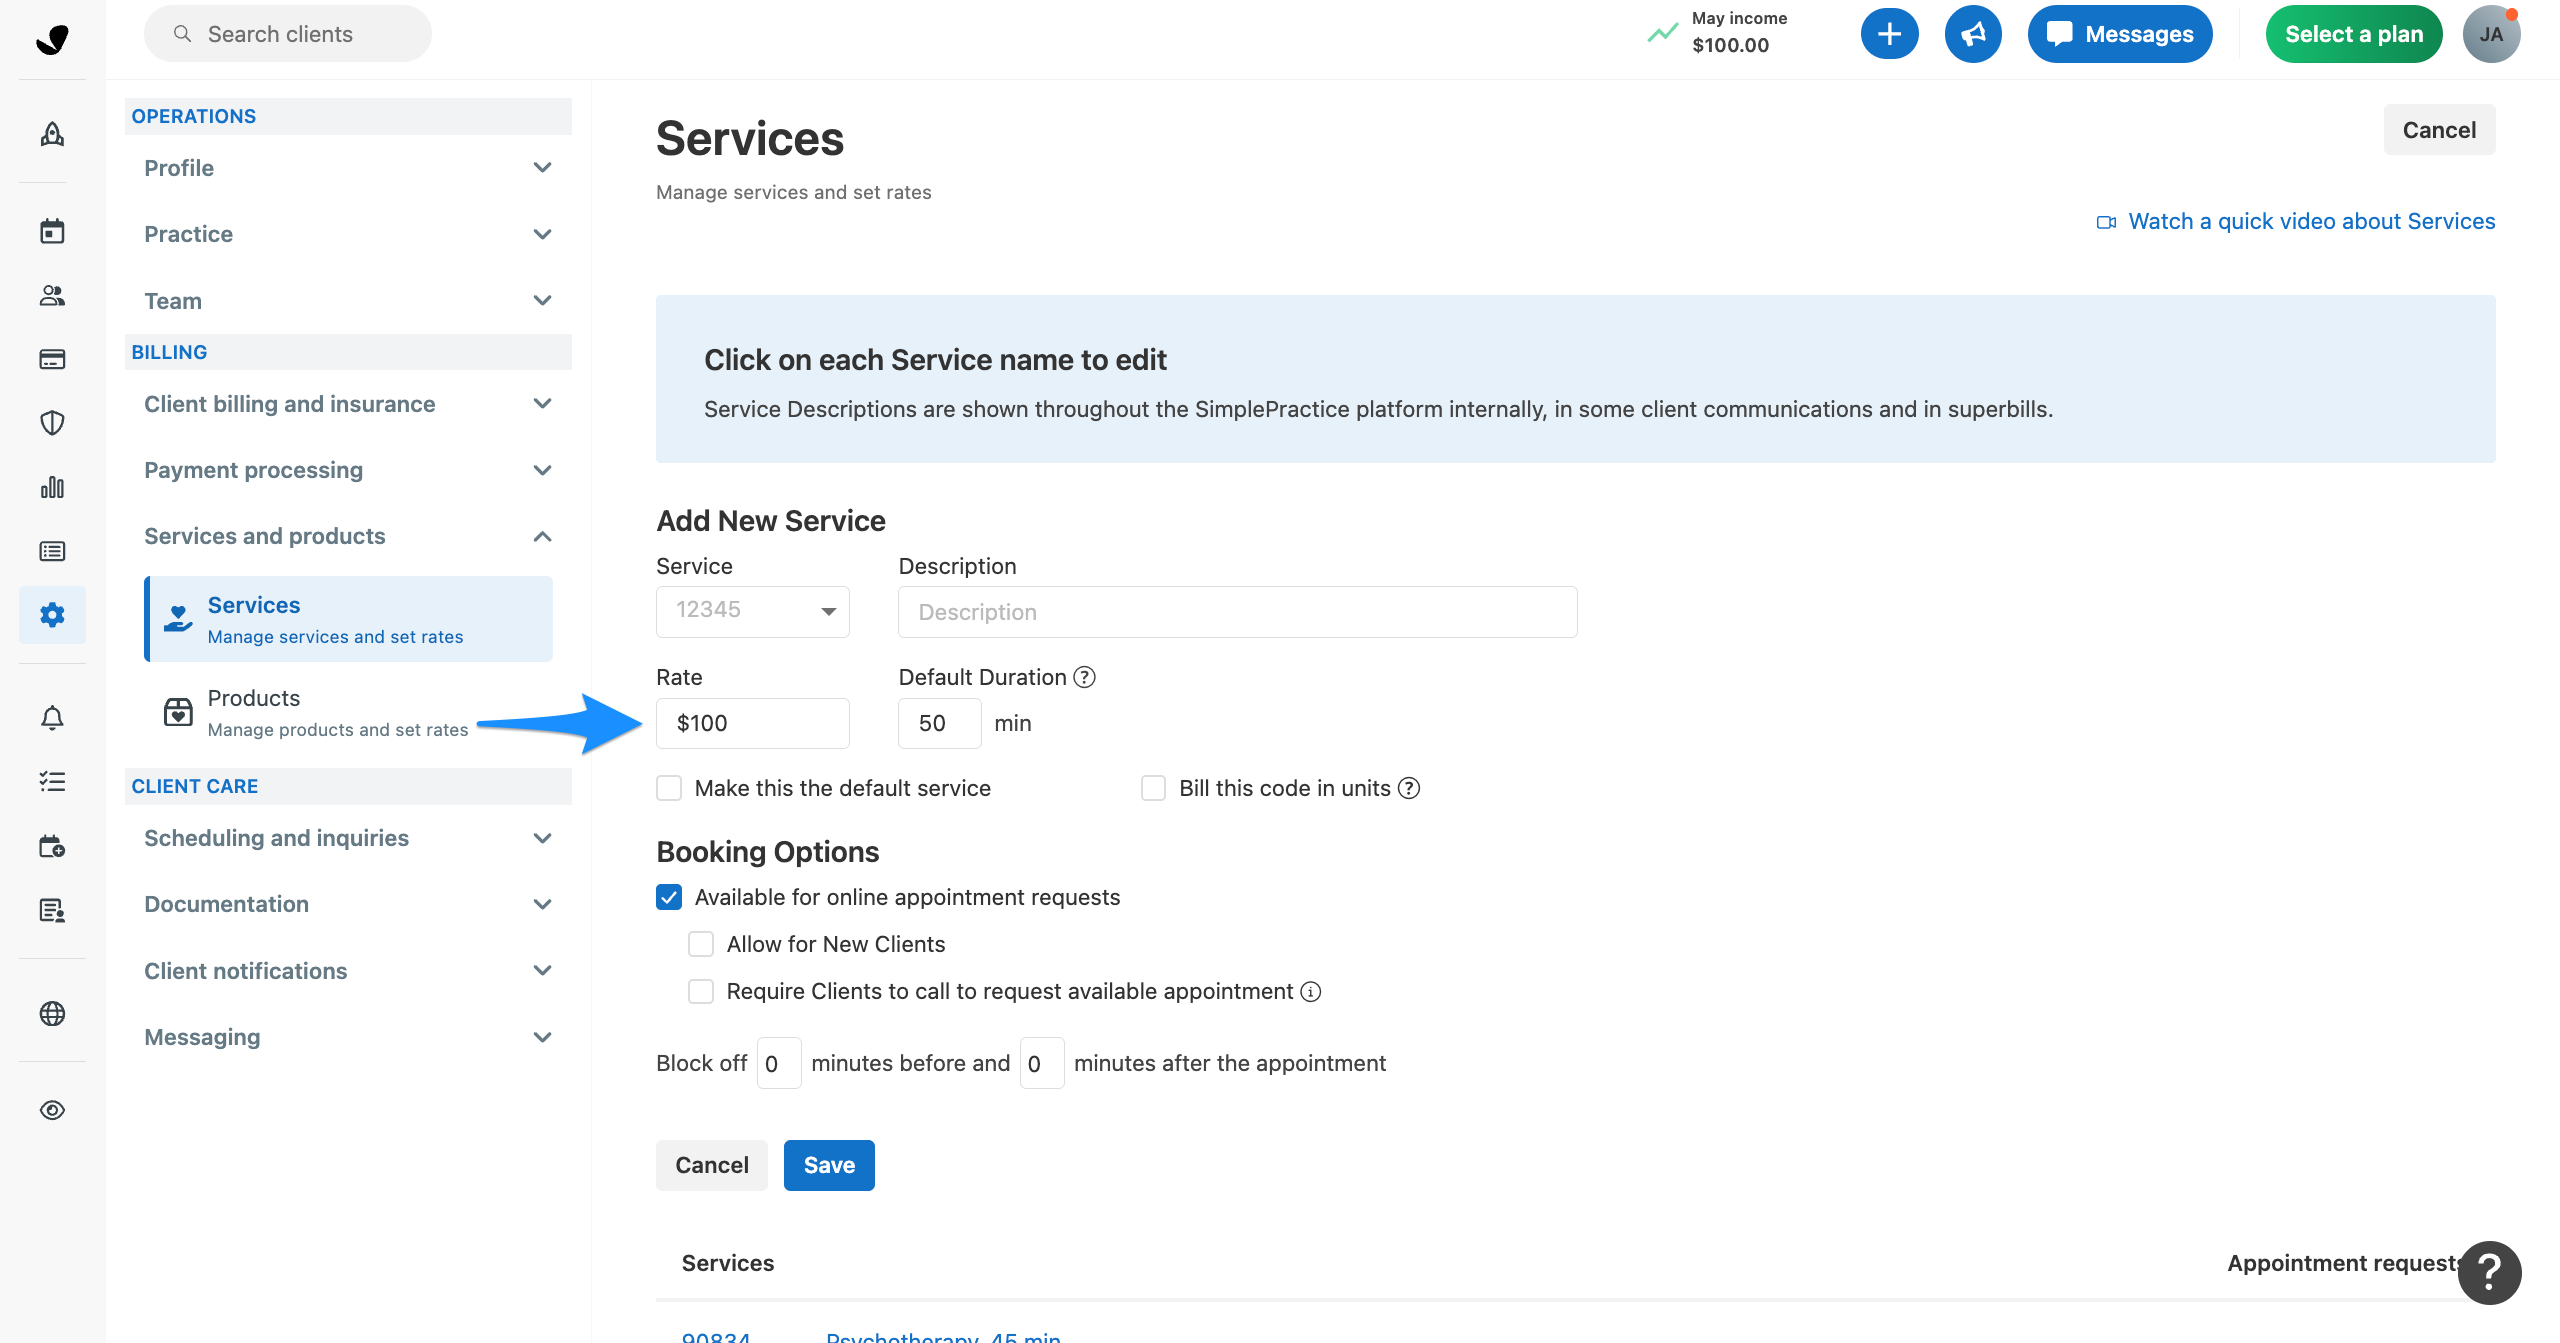Viewport: 2560px width, 1343px height.
Task: Click the Bill this code in units help icon
Action: [x=1408, y=788]
